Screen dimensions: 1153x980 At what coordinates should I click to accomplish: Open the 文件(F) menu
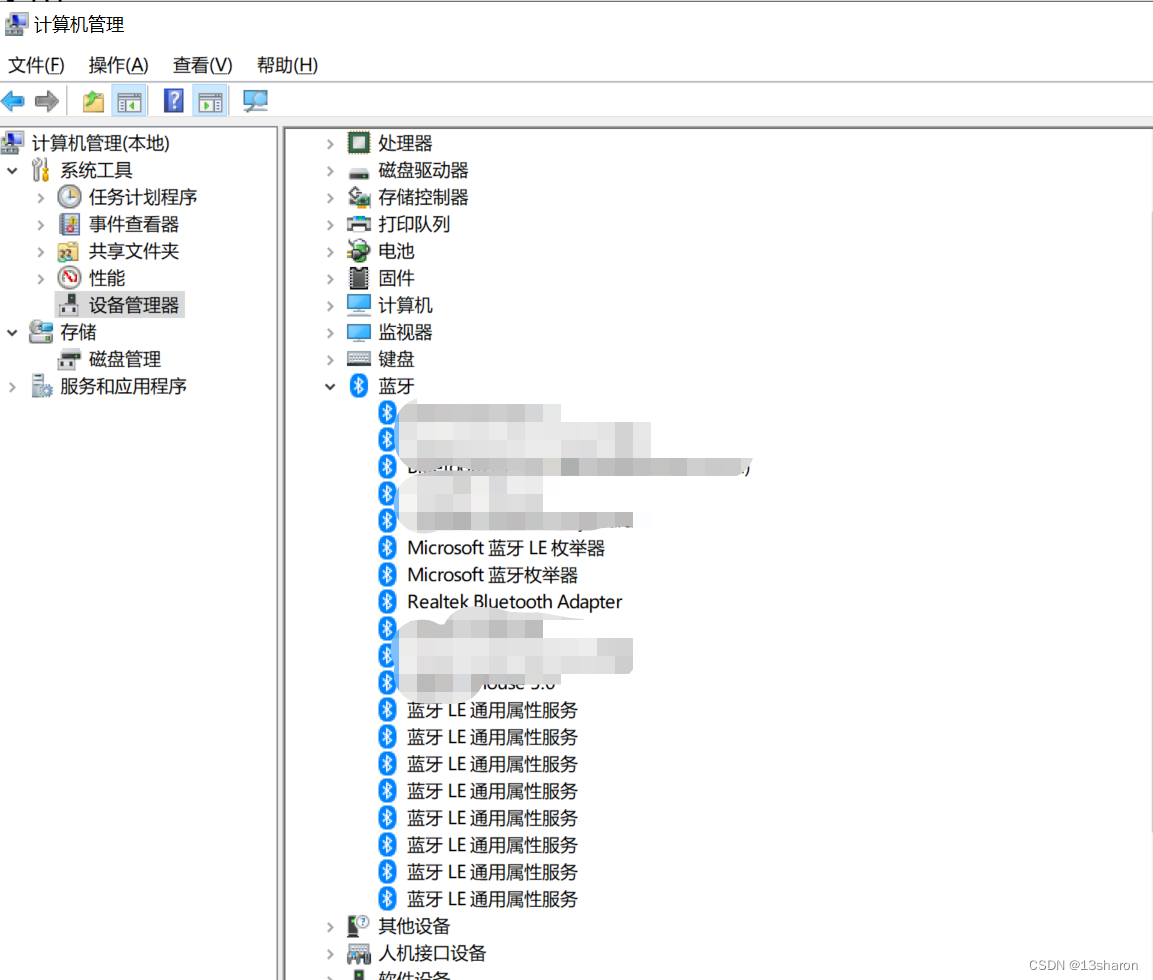point(36,65)
